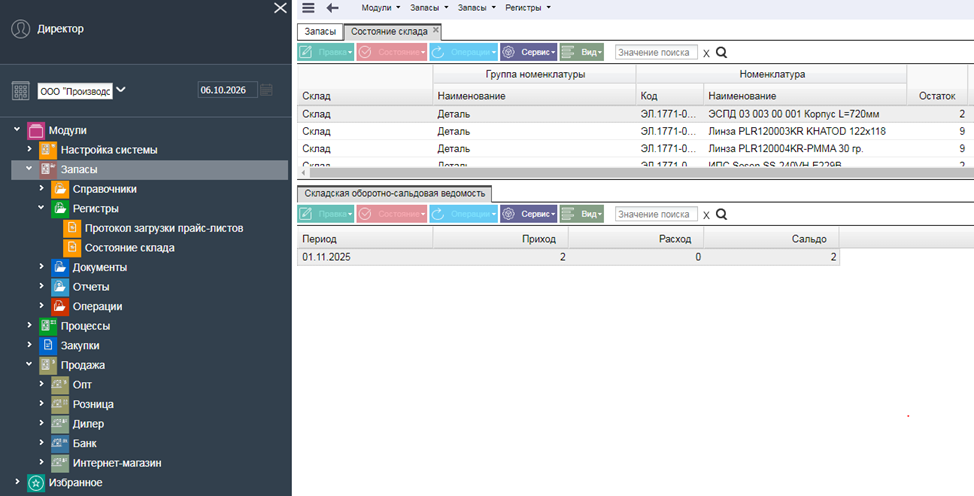Switch to the Запасы tab
974x496 pixels.
pos(321,32)
